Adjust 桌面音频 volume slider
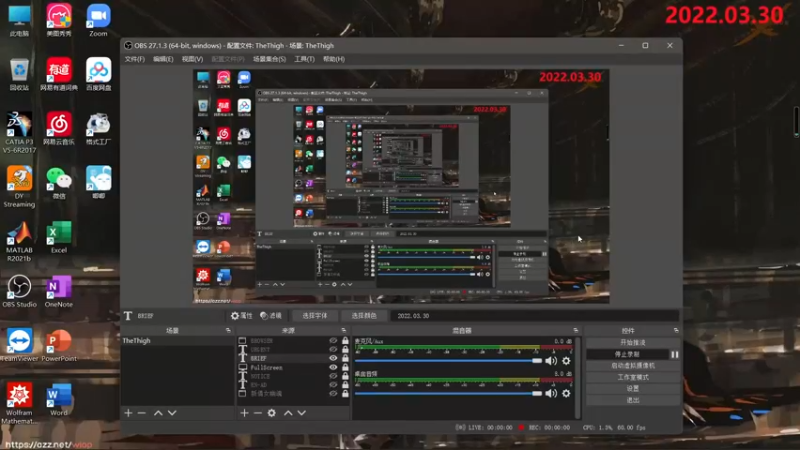 pyautogui.click(x=448, y=393)
